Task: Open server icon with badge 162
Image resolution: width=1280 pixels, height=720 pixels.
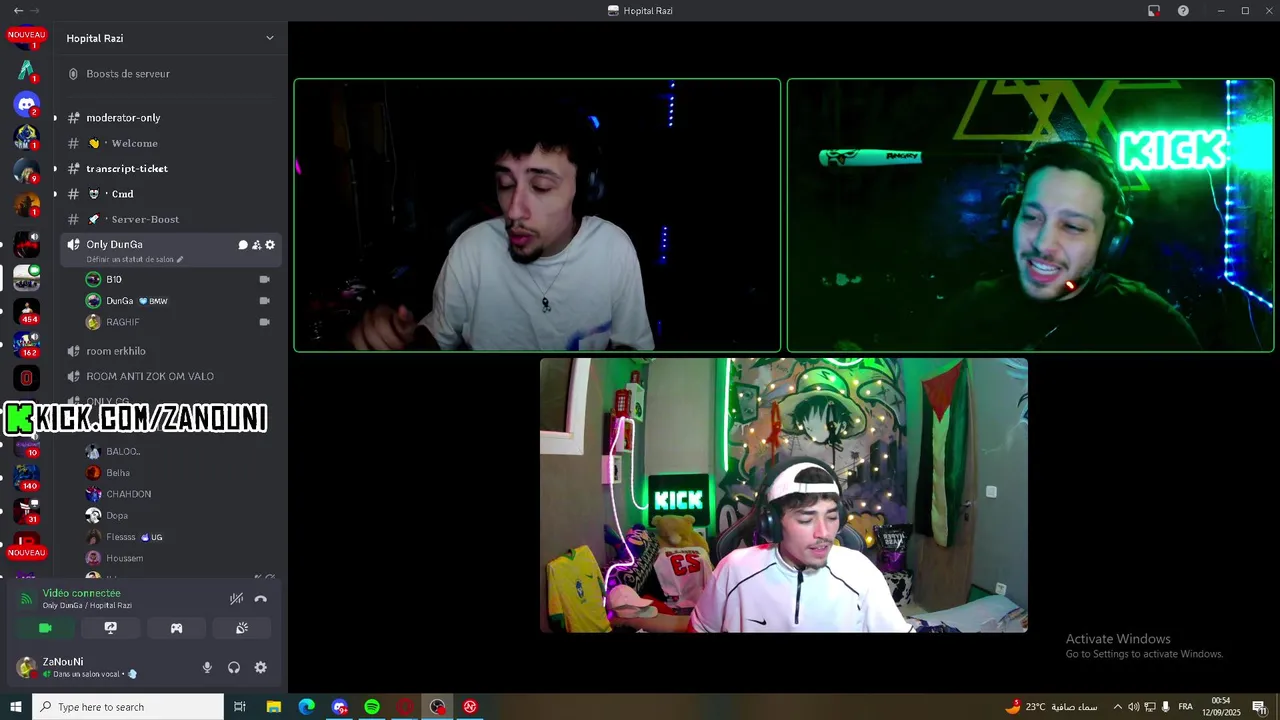Action: pyautogui.click(x=27, y=345)
